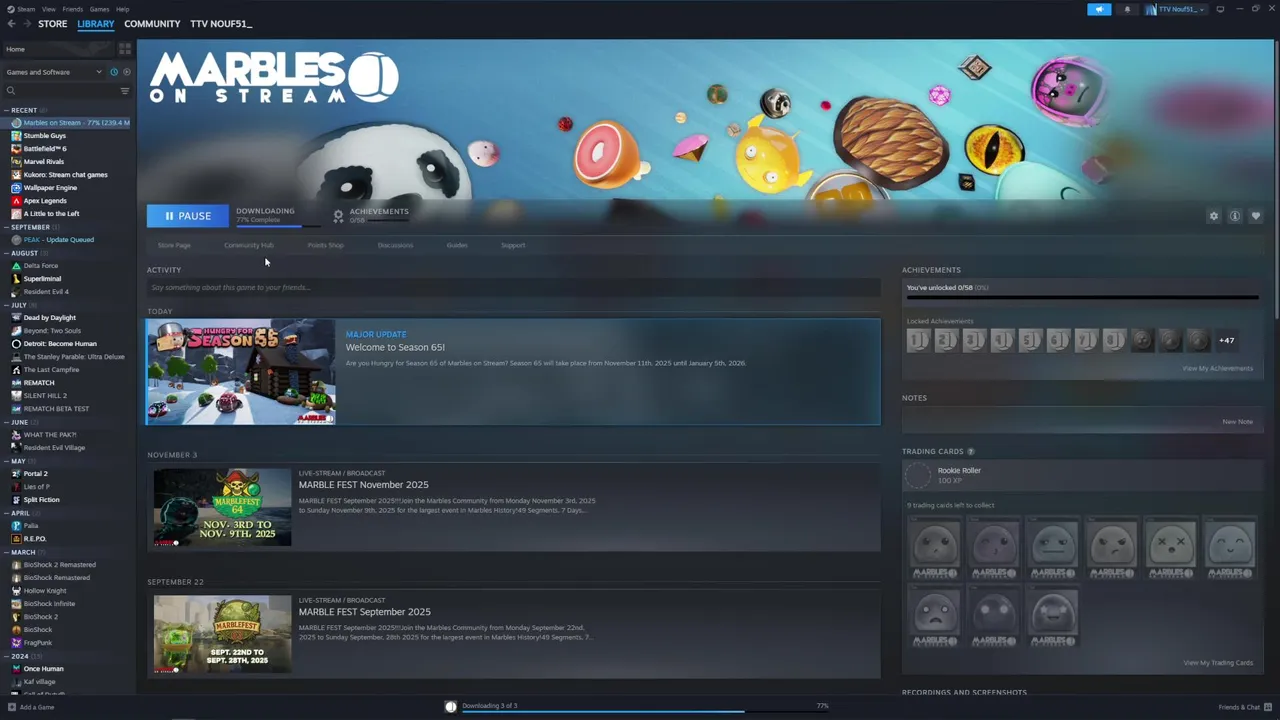Switch to the STORE tab

click(53, 24)
